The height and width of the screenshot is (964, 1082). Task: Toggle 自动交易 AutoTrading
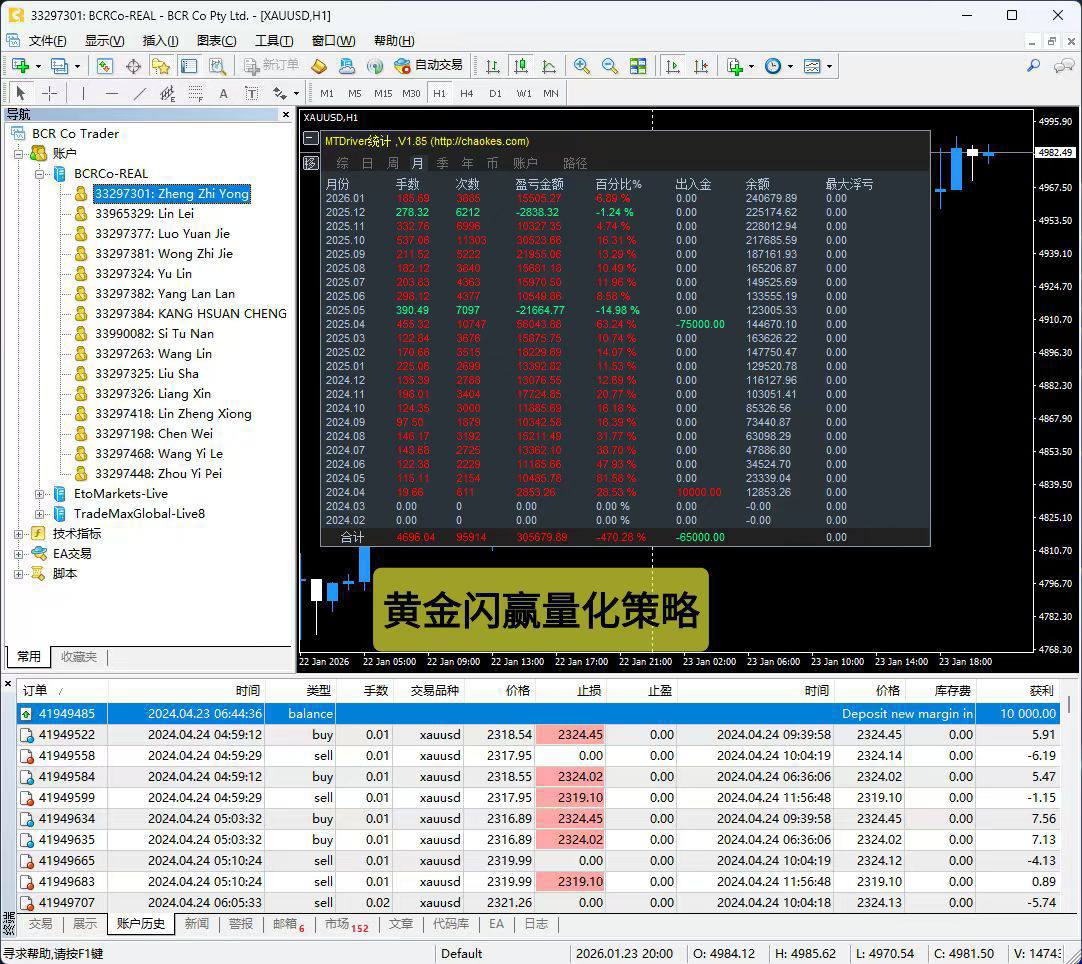429,66
